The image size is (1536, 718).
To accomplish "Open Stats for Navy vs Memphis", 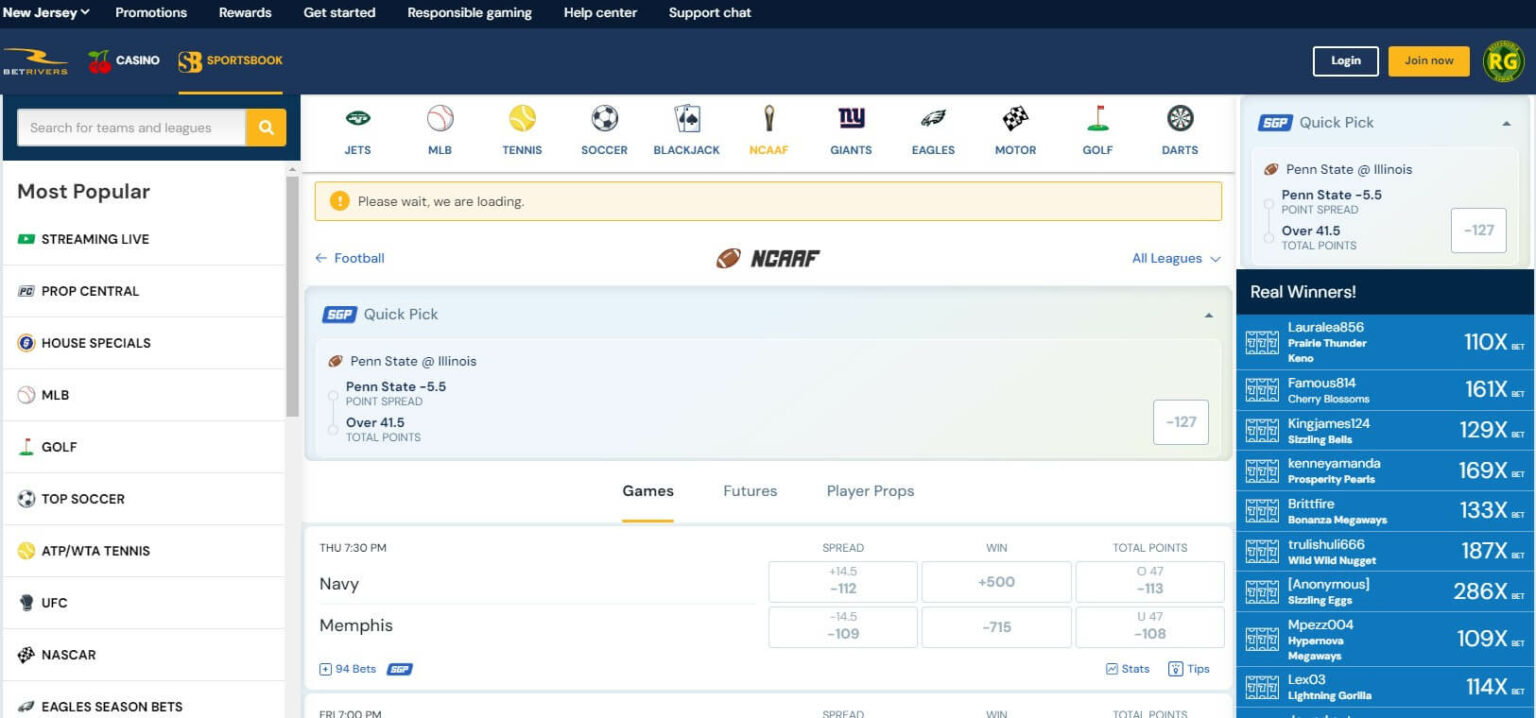I will click(x=1128, y=669).
